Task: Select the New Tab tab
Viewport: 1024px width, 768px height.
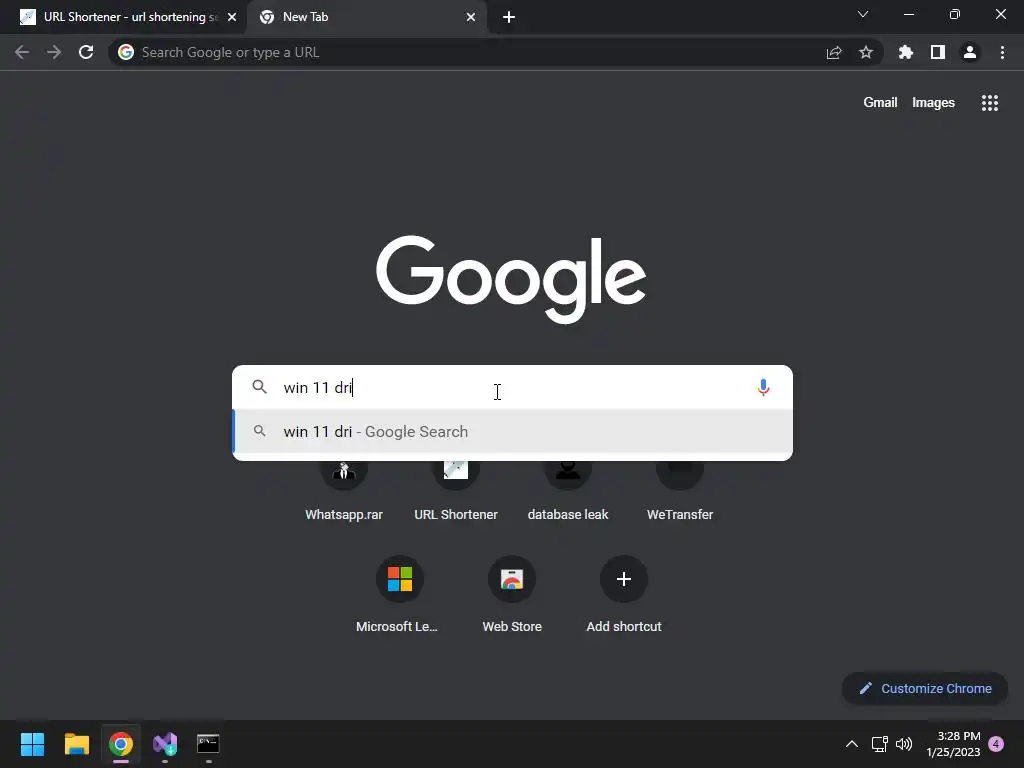Action: [x=366, y=17]
